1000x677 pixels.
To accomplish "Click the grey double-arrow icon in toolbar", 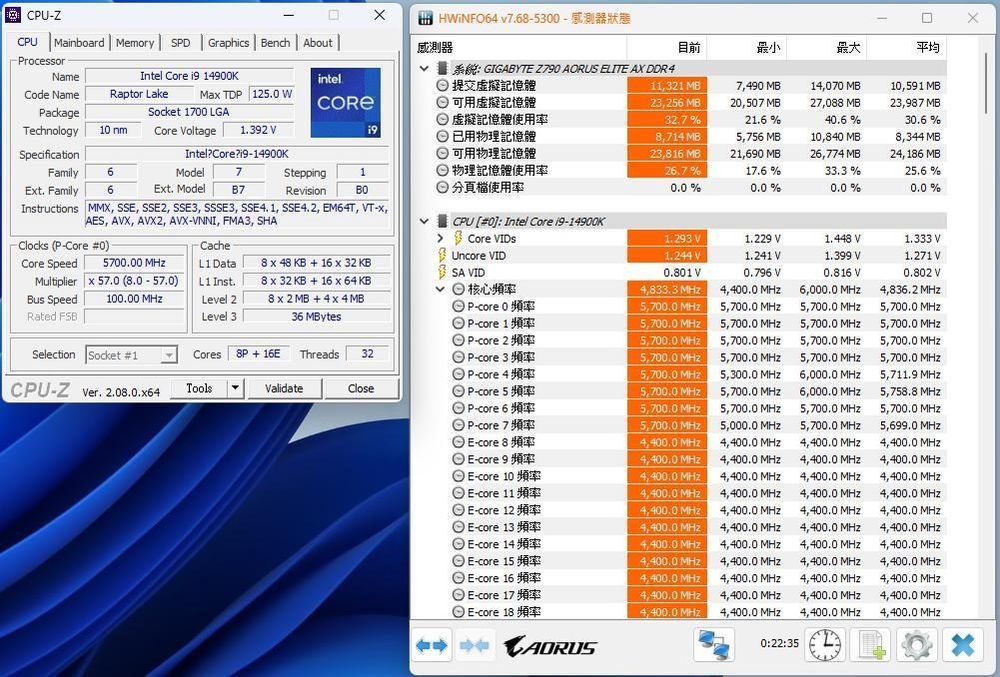I will coord(475,645).
